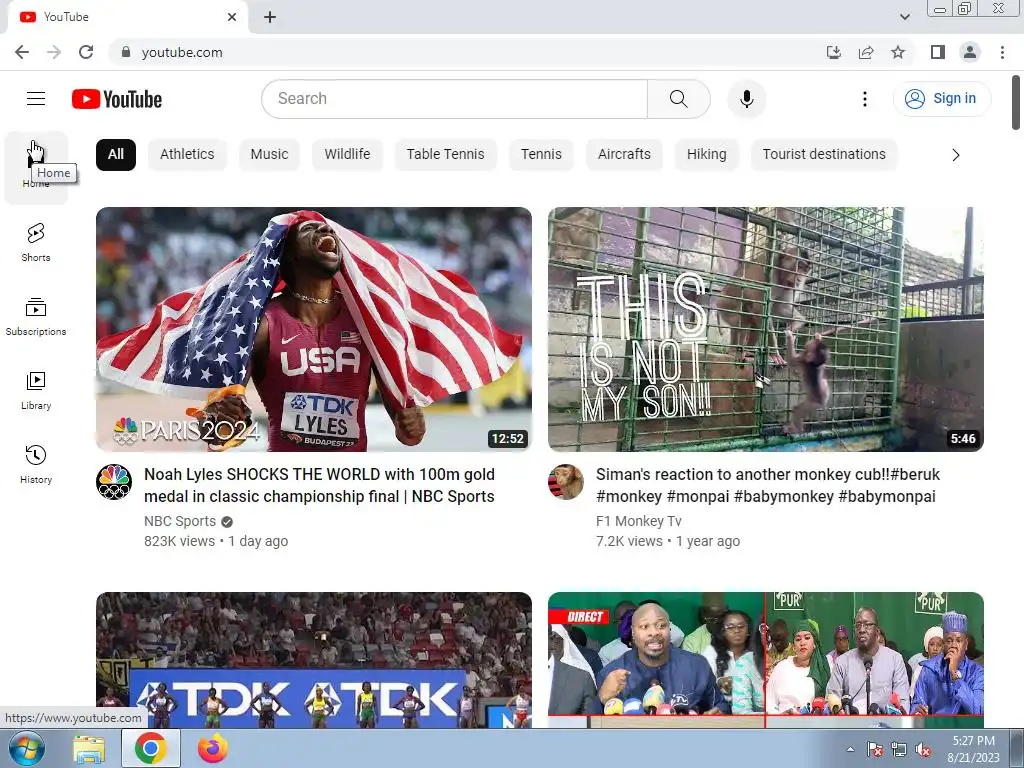Click the YouTube search field

click(x=455, y=99)
